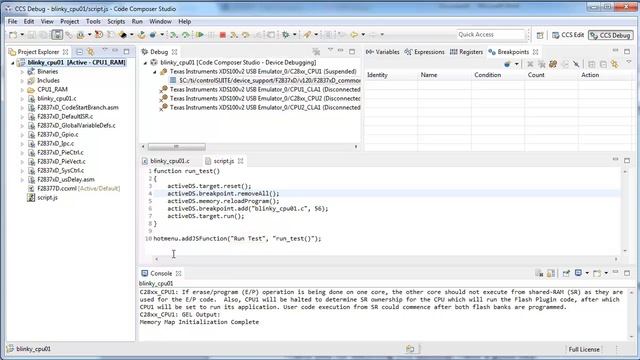Screen dimensions: 640x360
Task: Click the Step Into icon next to the red Terminate button
Action: coord(234,35)
